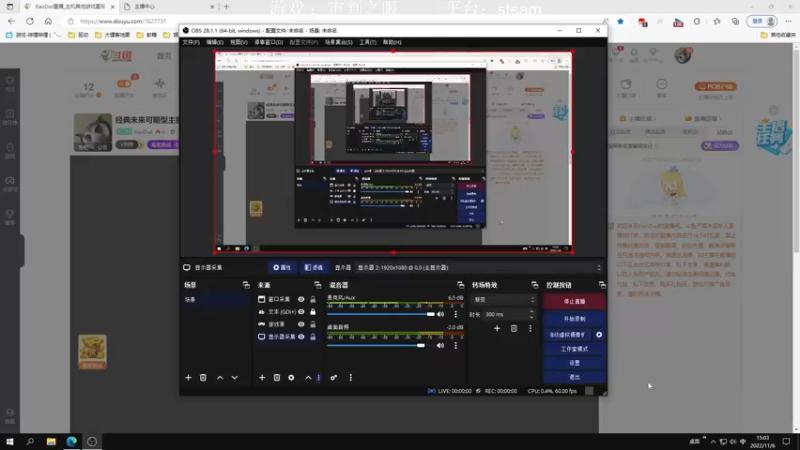This screenshot has width=800, height=450.
Task: Open 麦克风/Aux channel three-dot options
Action: 456,314
